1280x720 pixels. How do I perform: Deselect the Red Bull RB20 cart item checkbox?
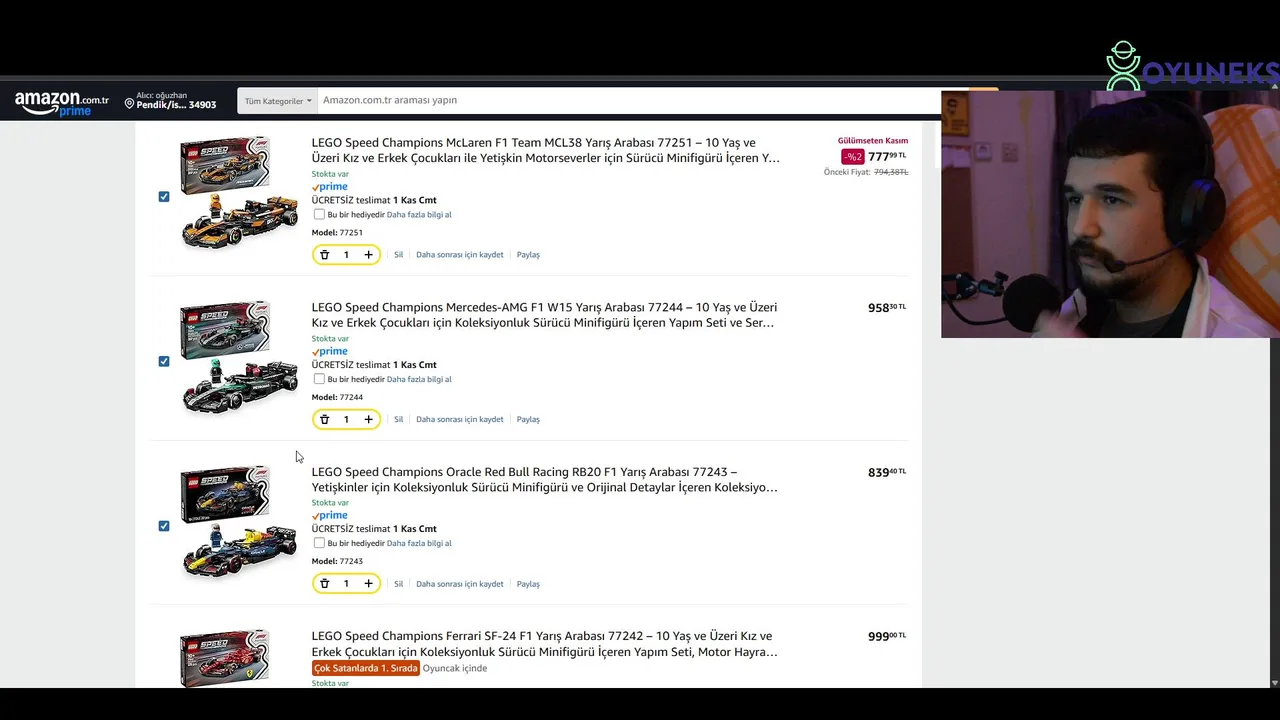click(x=164, y=526)
